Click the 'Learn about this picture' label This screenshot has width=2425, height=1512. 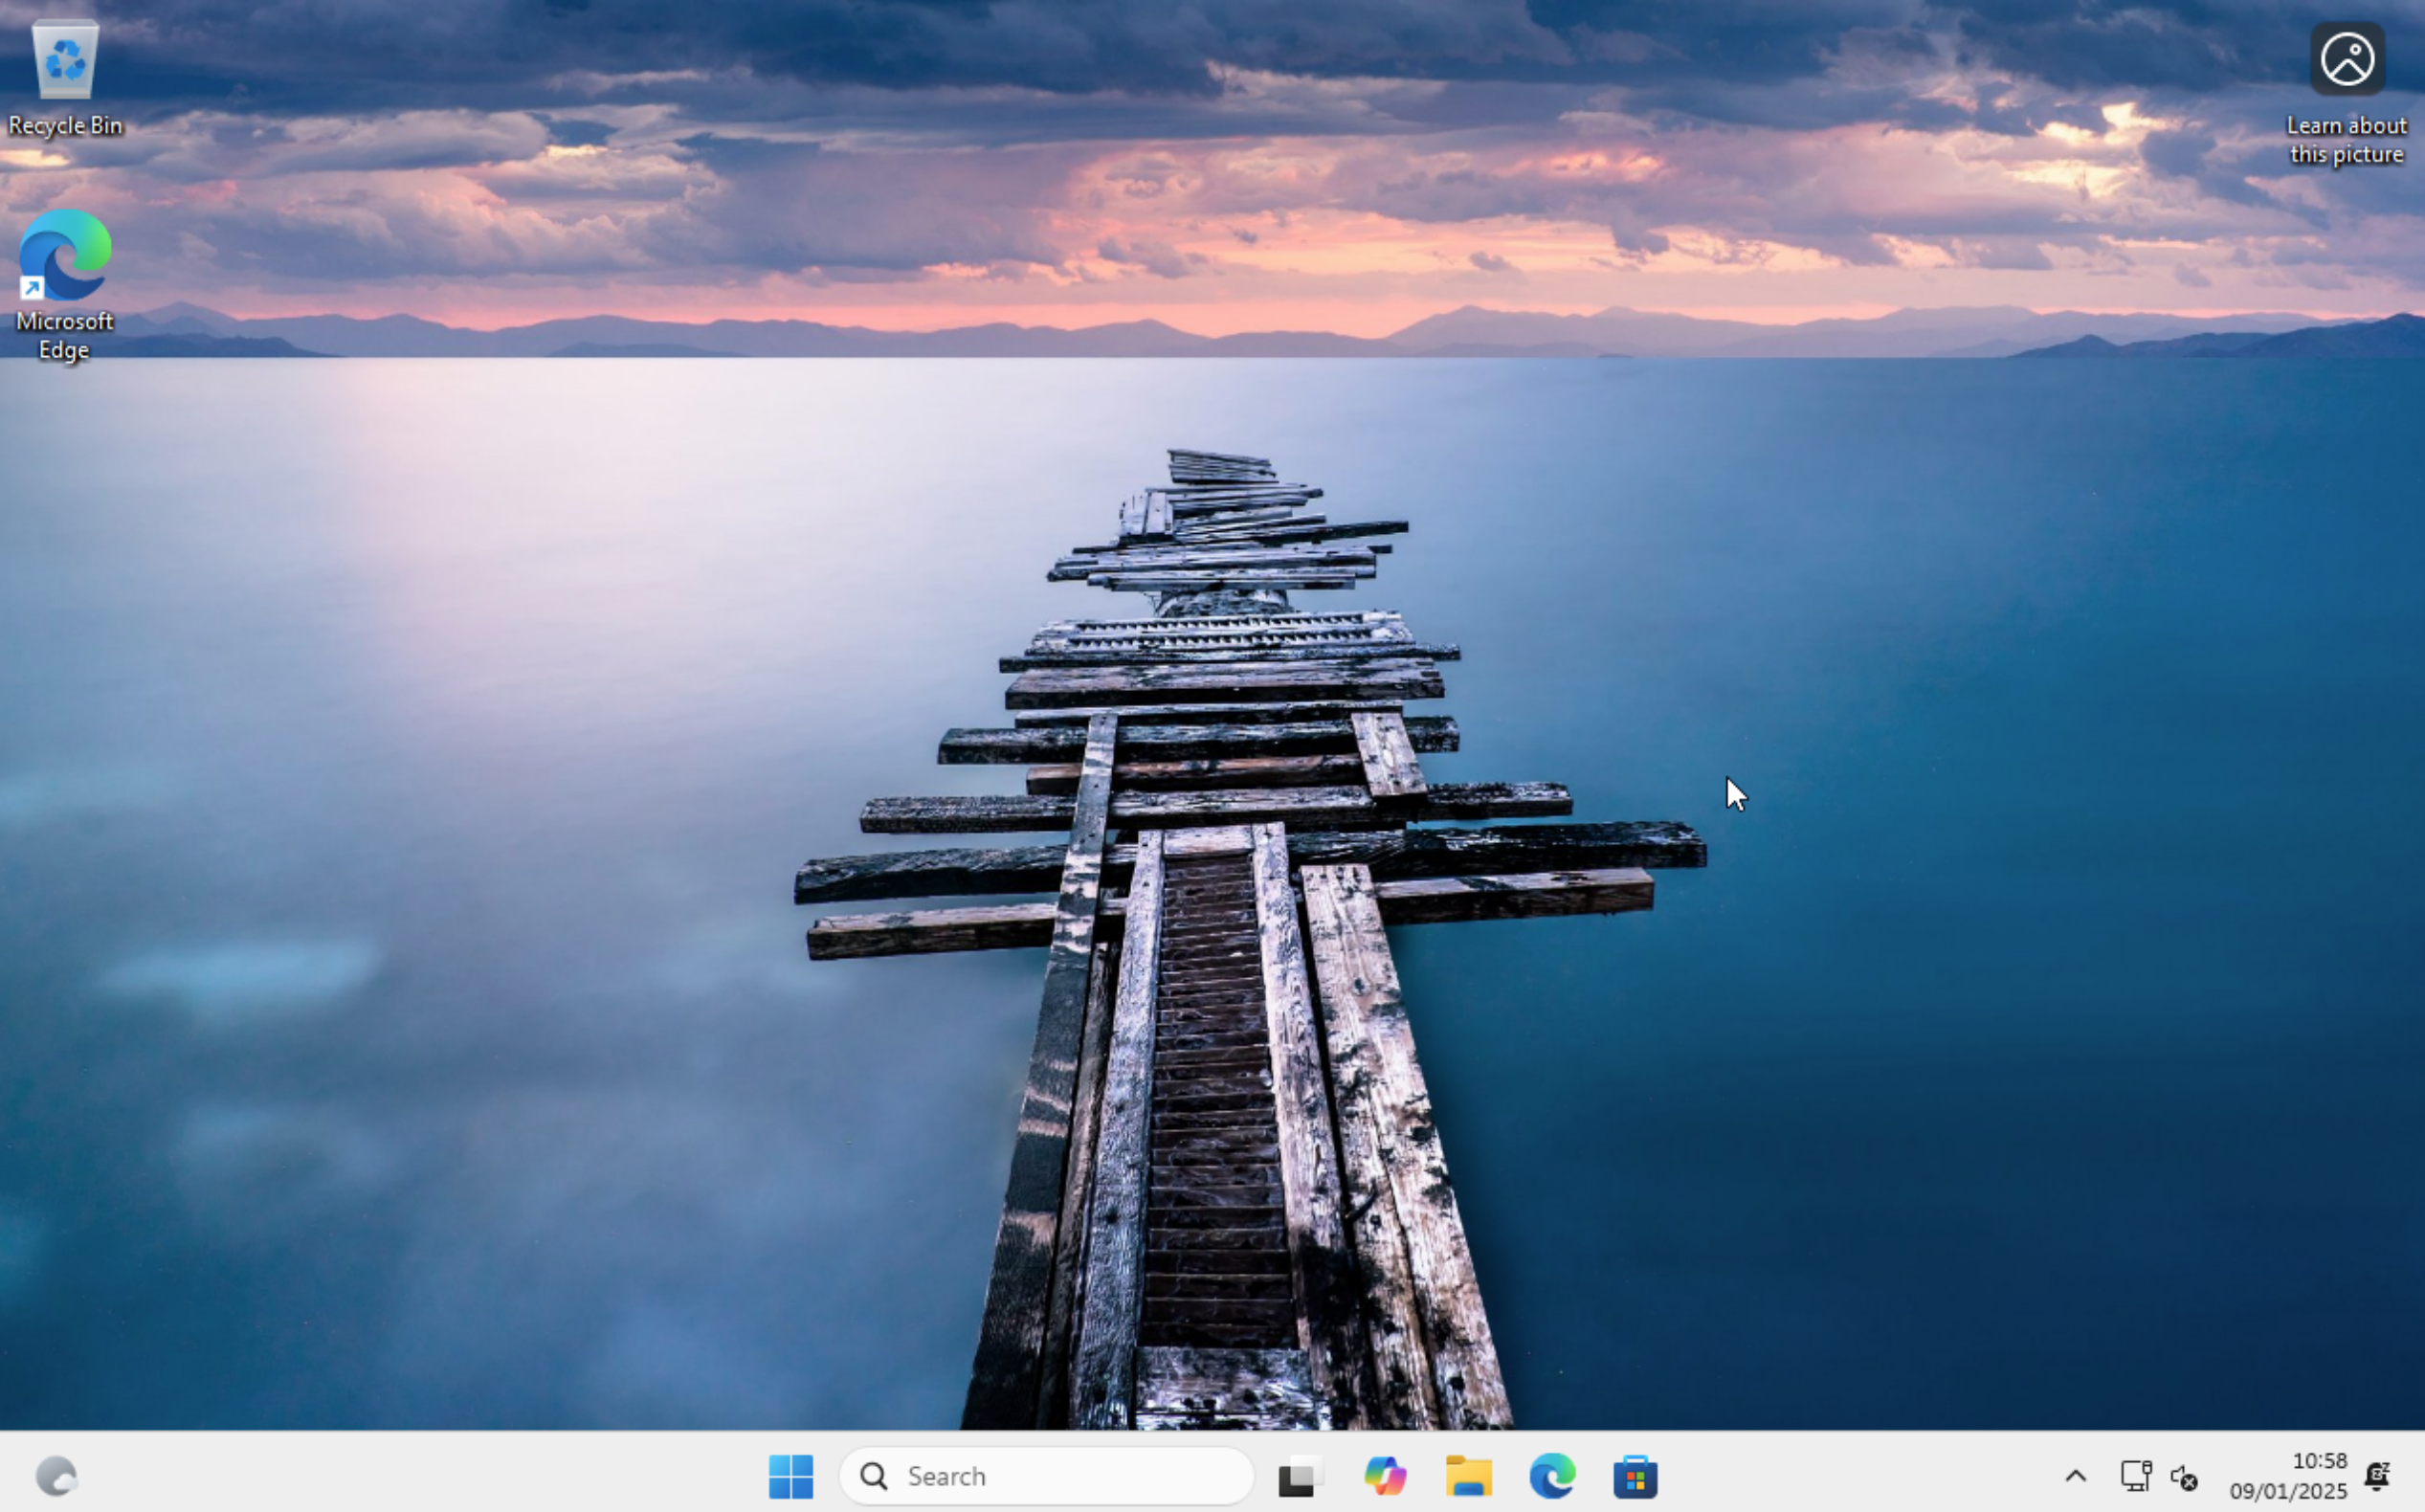[x=2346, y=140]
